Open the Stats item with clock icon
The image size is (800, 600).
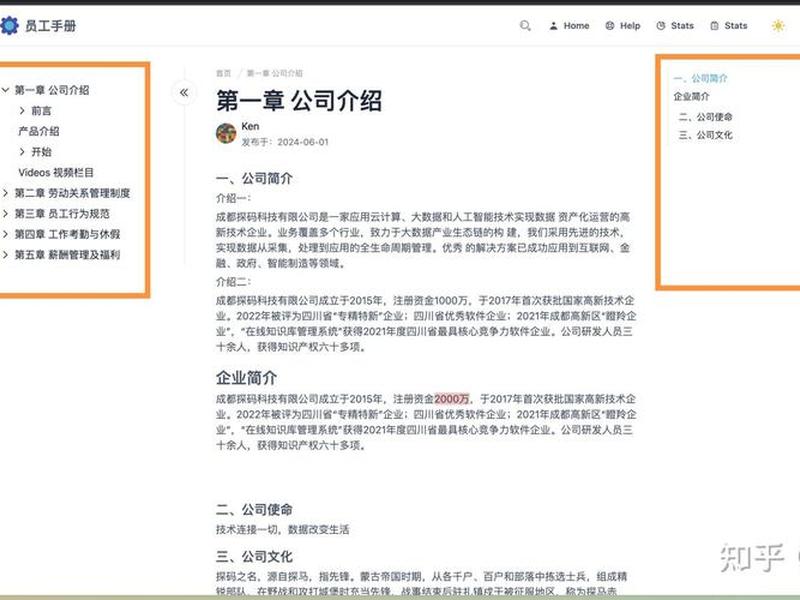point(675,26)
